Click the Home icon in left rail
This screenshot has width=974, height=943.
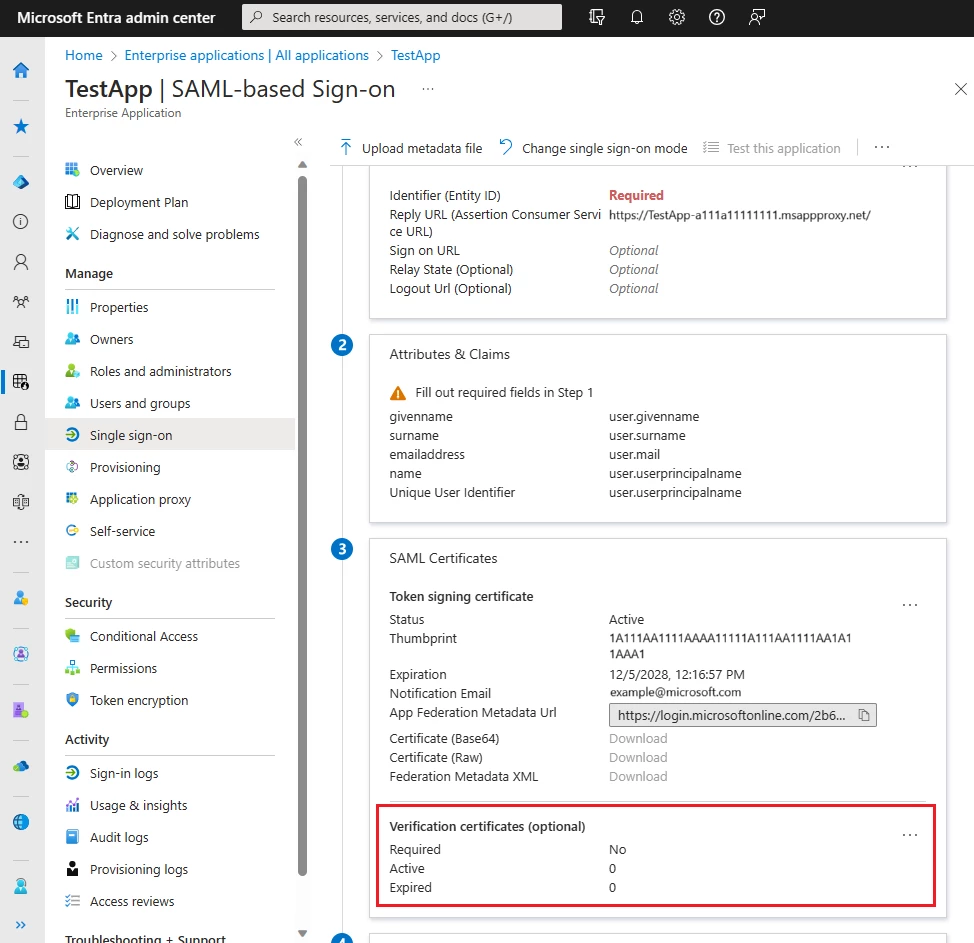(x=21, y=70)
